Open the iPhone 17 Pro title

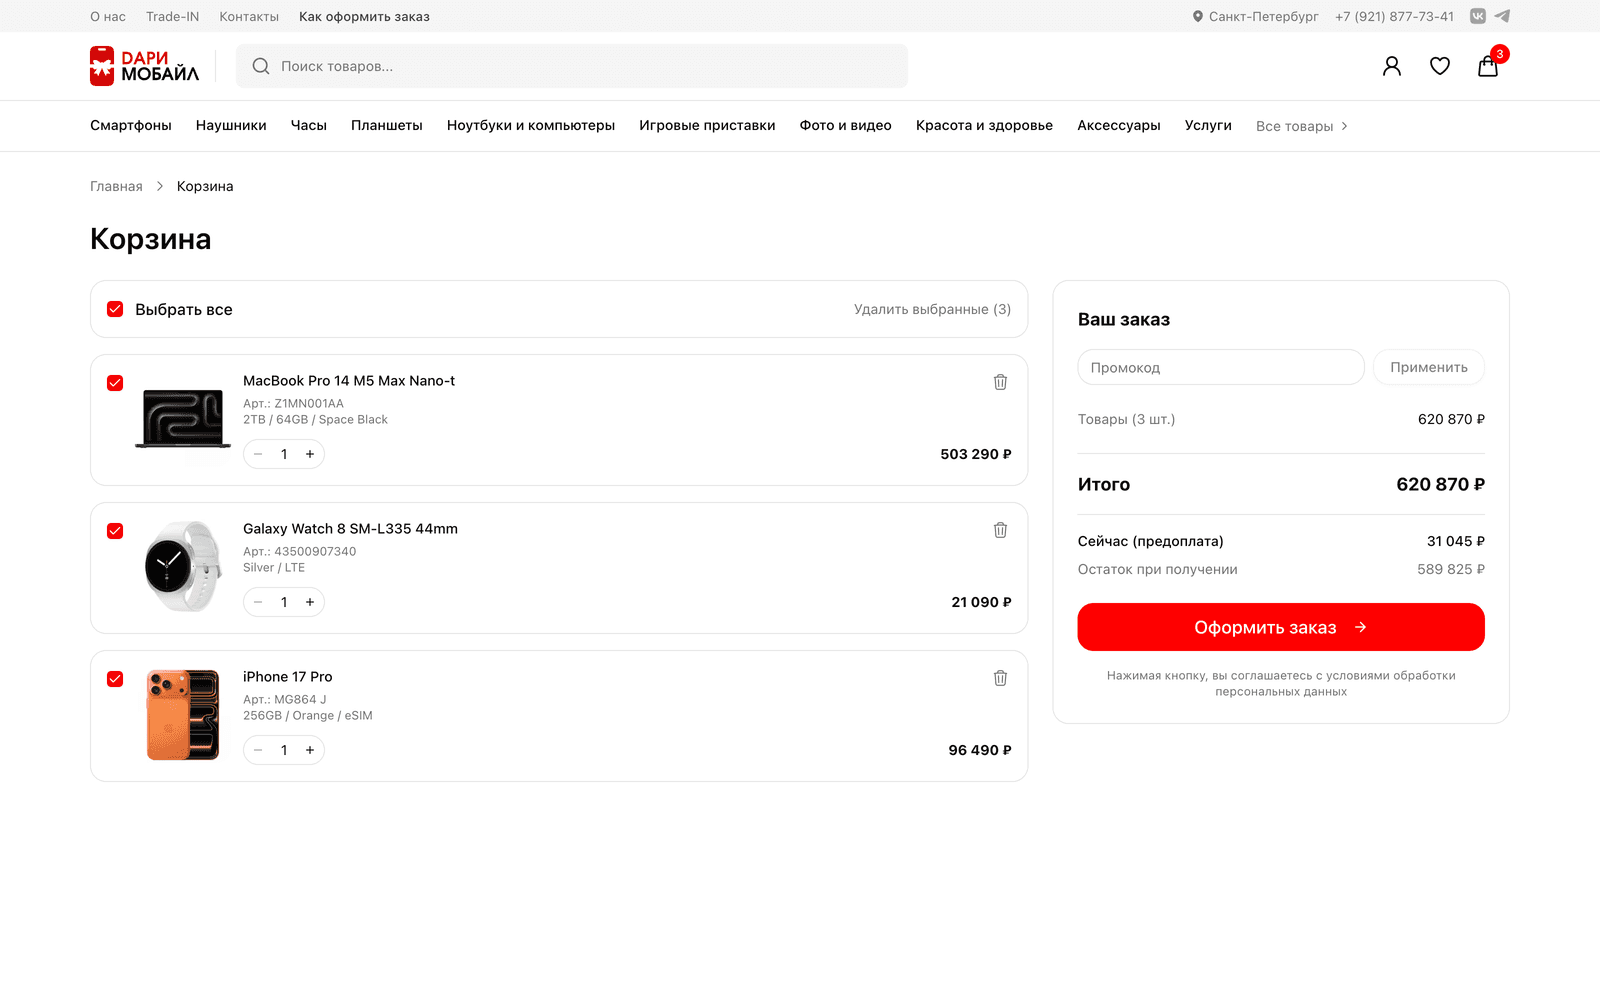[x=288, y=677]
